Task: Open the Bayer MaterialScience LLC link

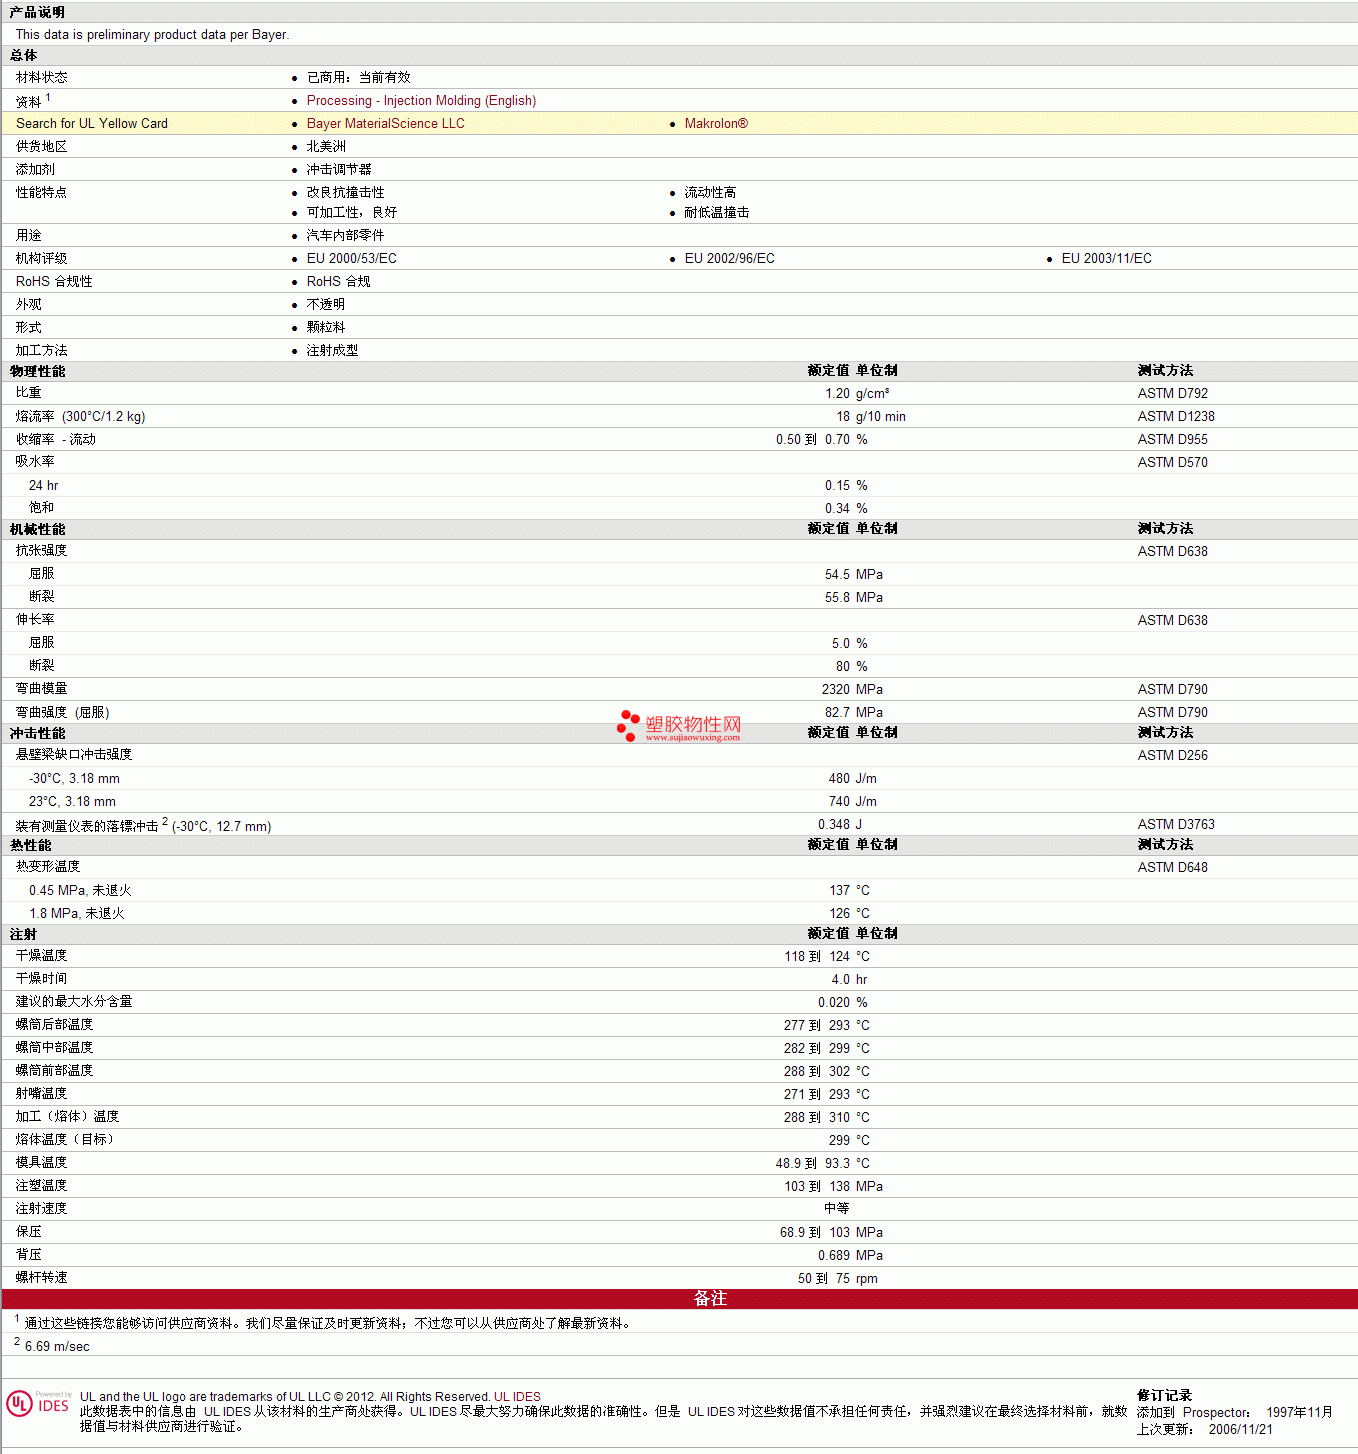Action: (x=386, y=124)
